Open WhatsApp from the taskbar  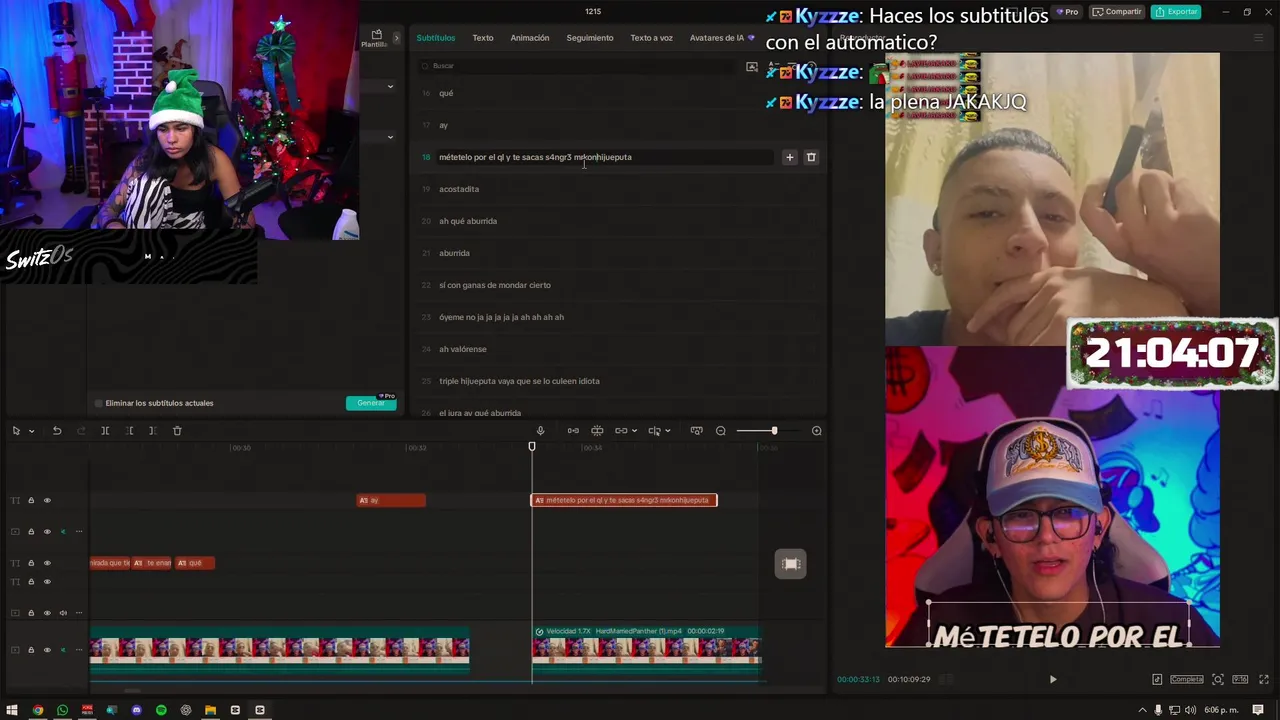62,710
